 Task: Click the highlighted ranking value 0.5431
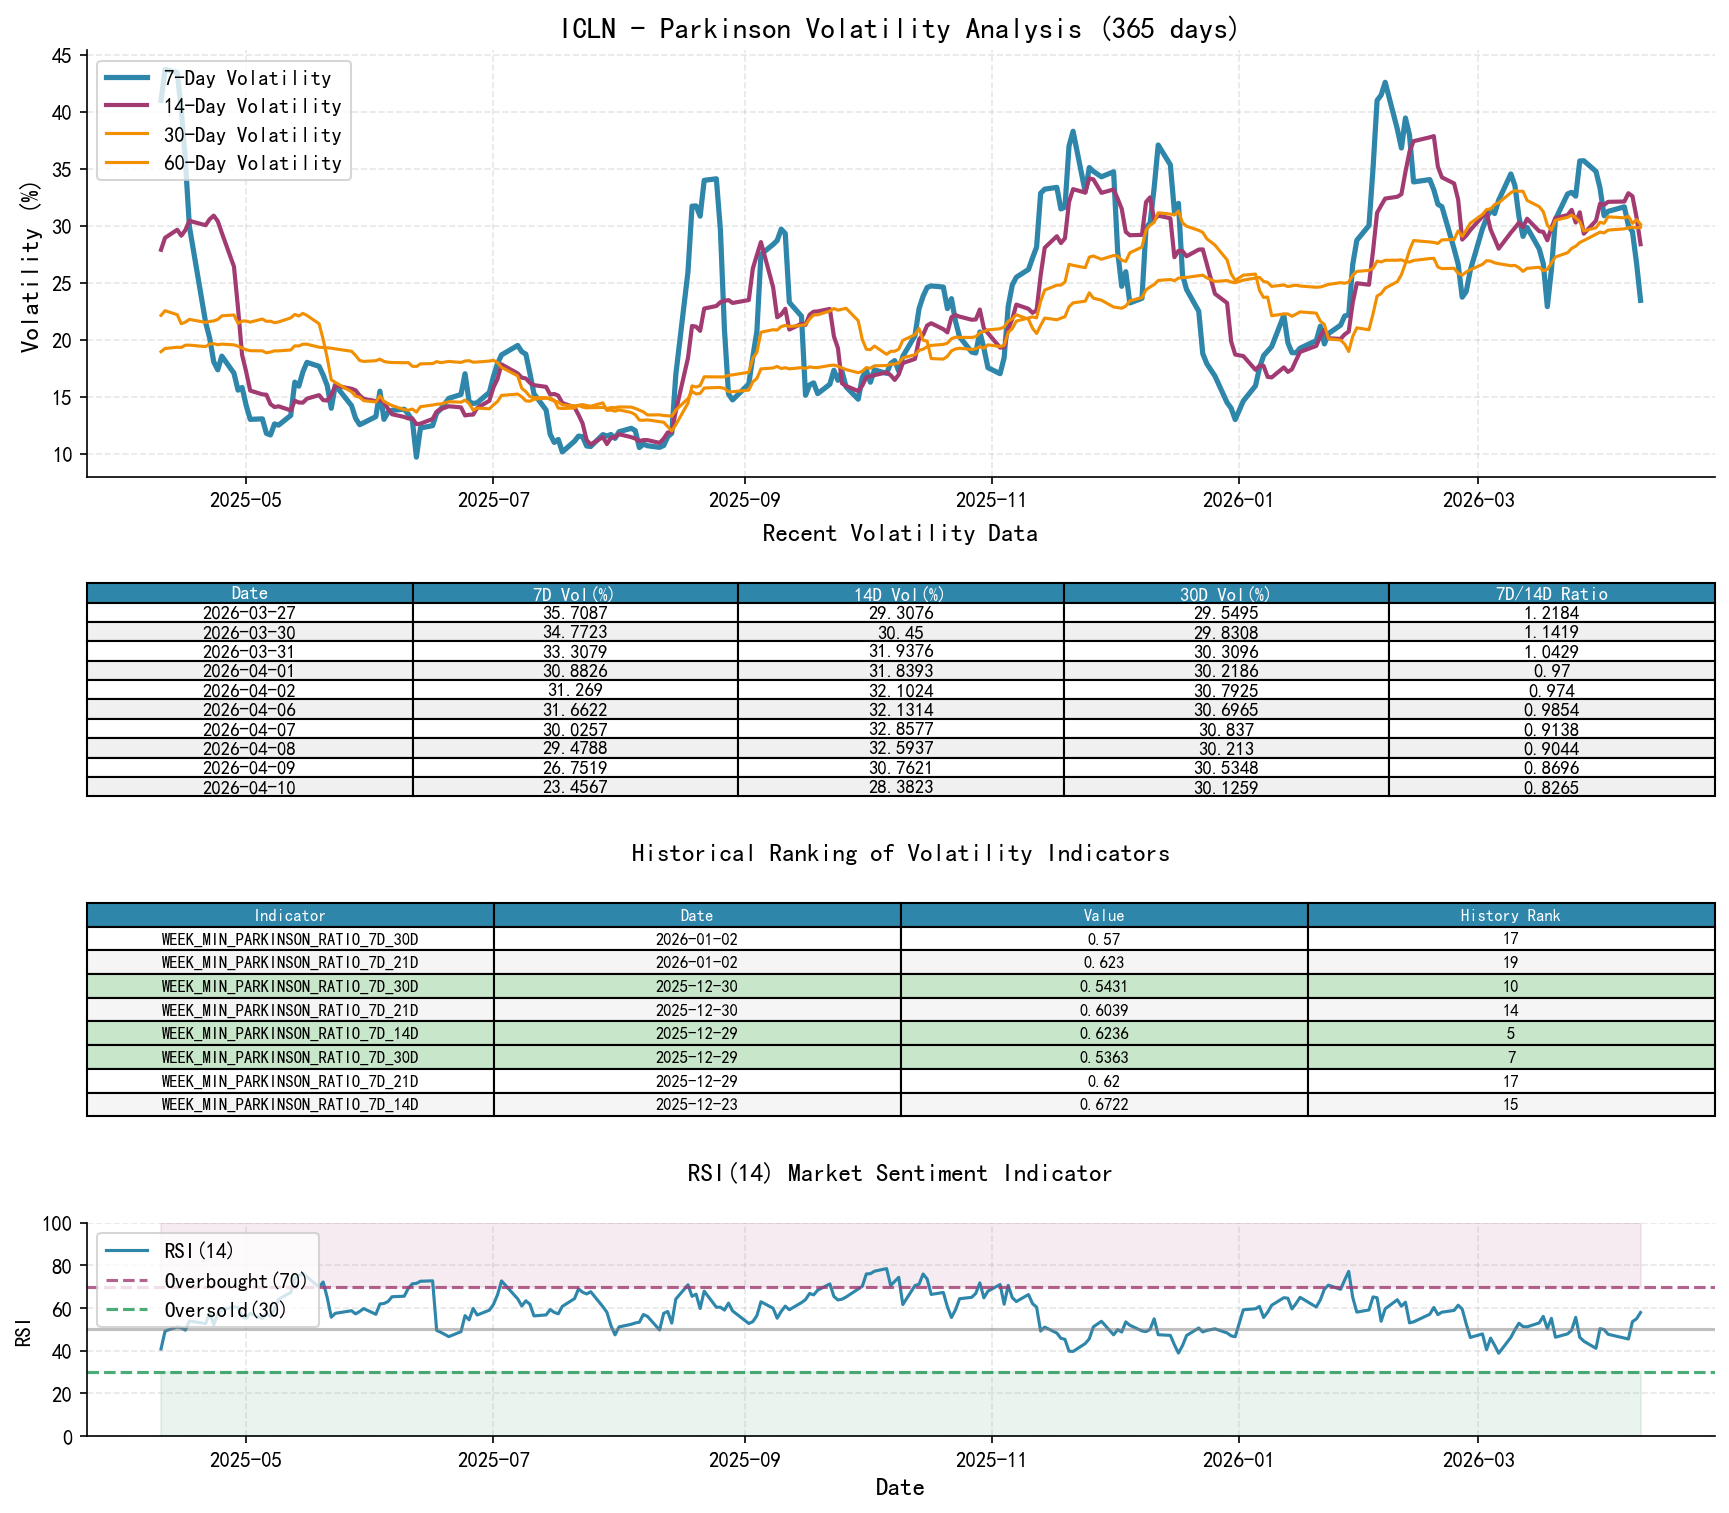[1104, 986]
